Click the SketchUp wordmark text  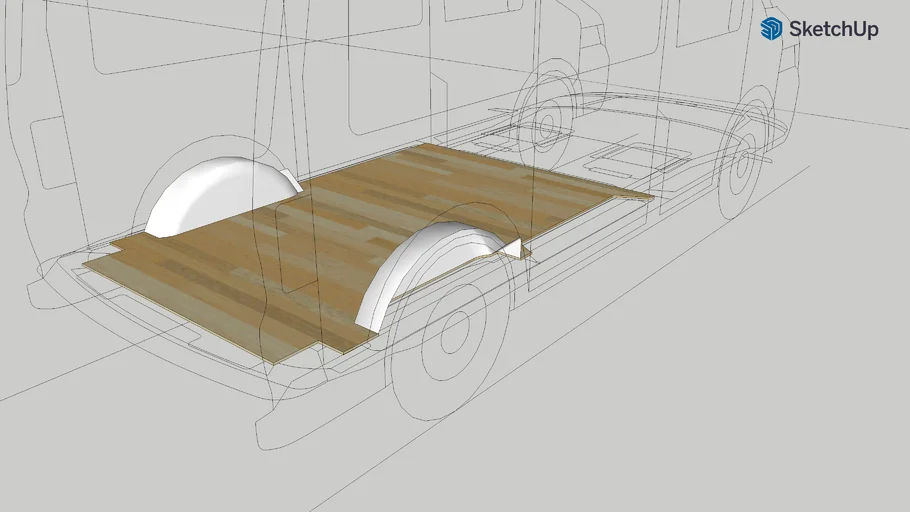pyautogui.click(x=833, y=30)
